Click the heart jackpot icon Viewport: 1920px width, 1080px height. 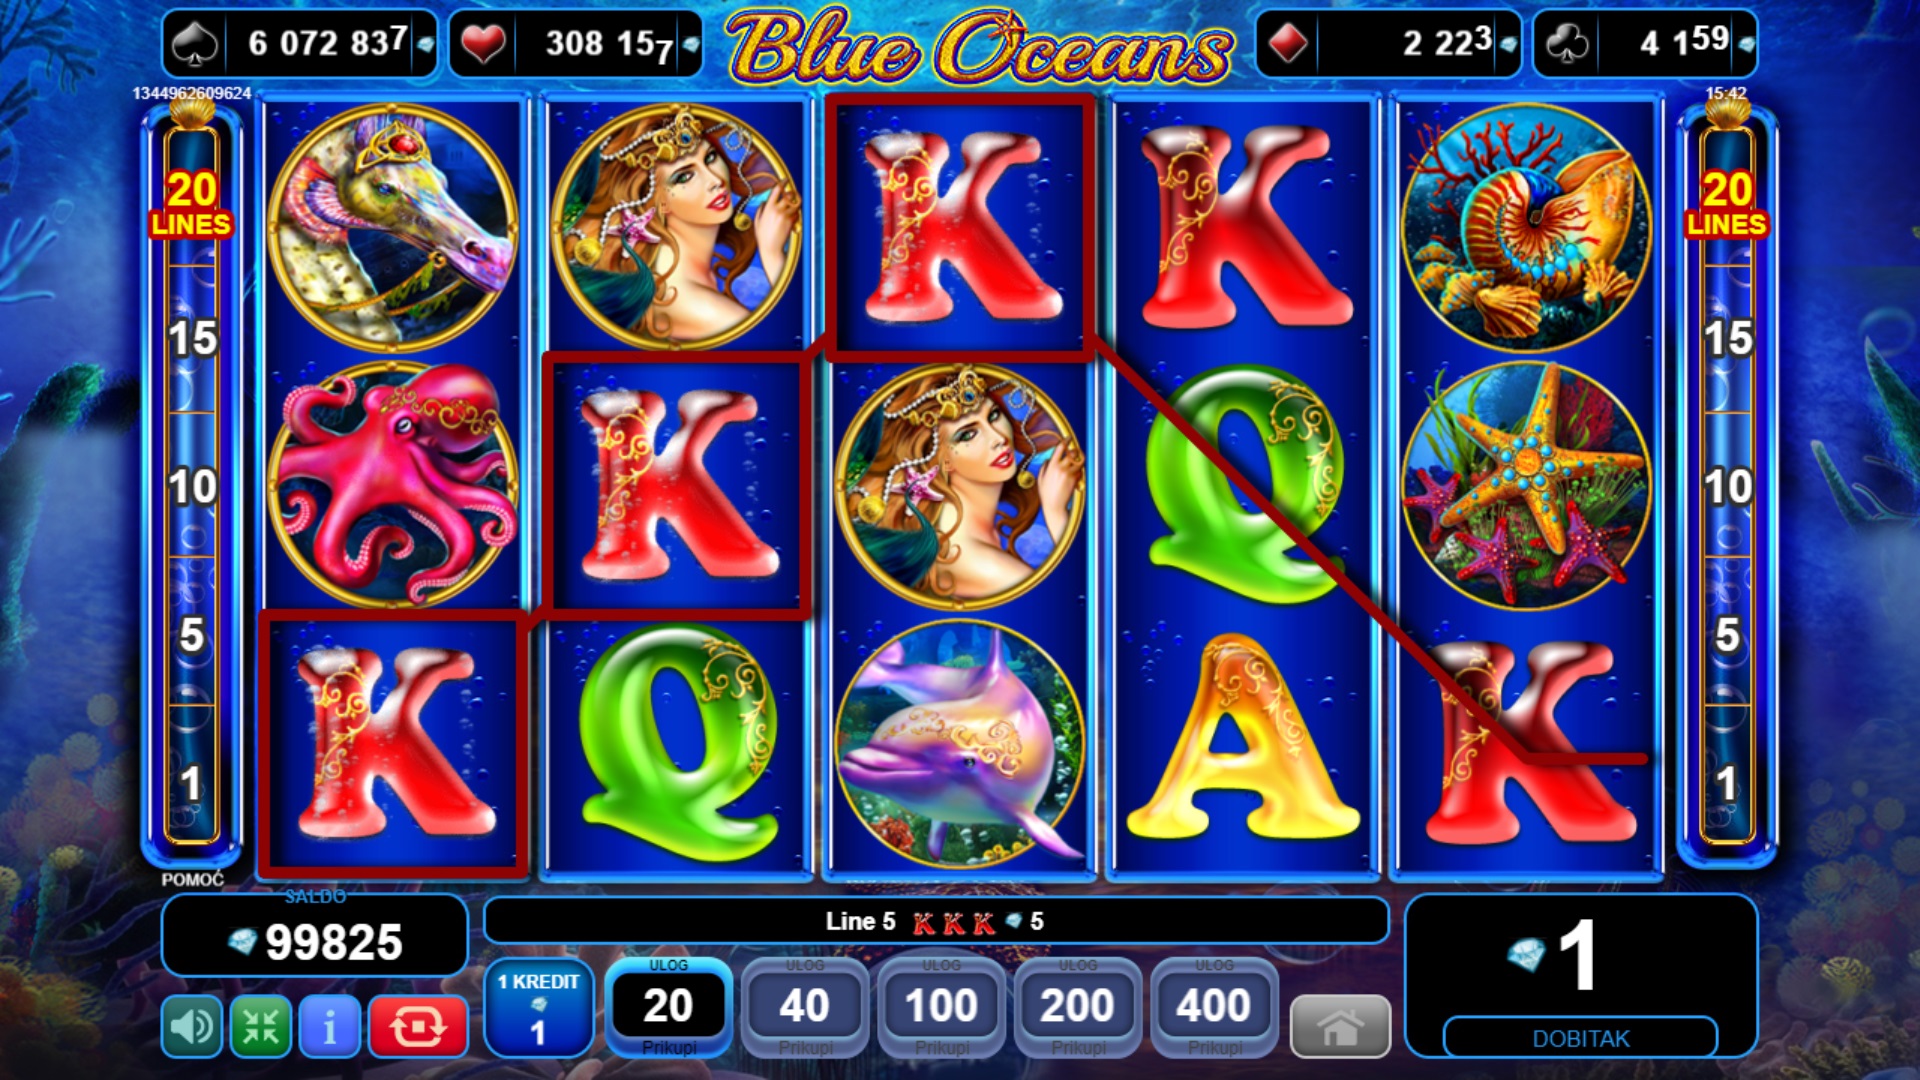(483, 45)
